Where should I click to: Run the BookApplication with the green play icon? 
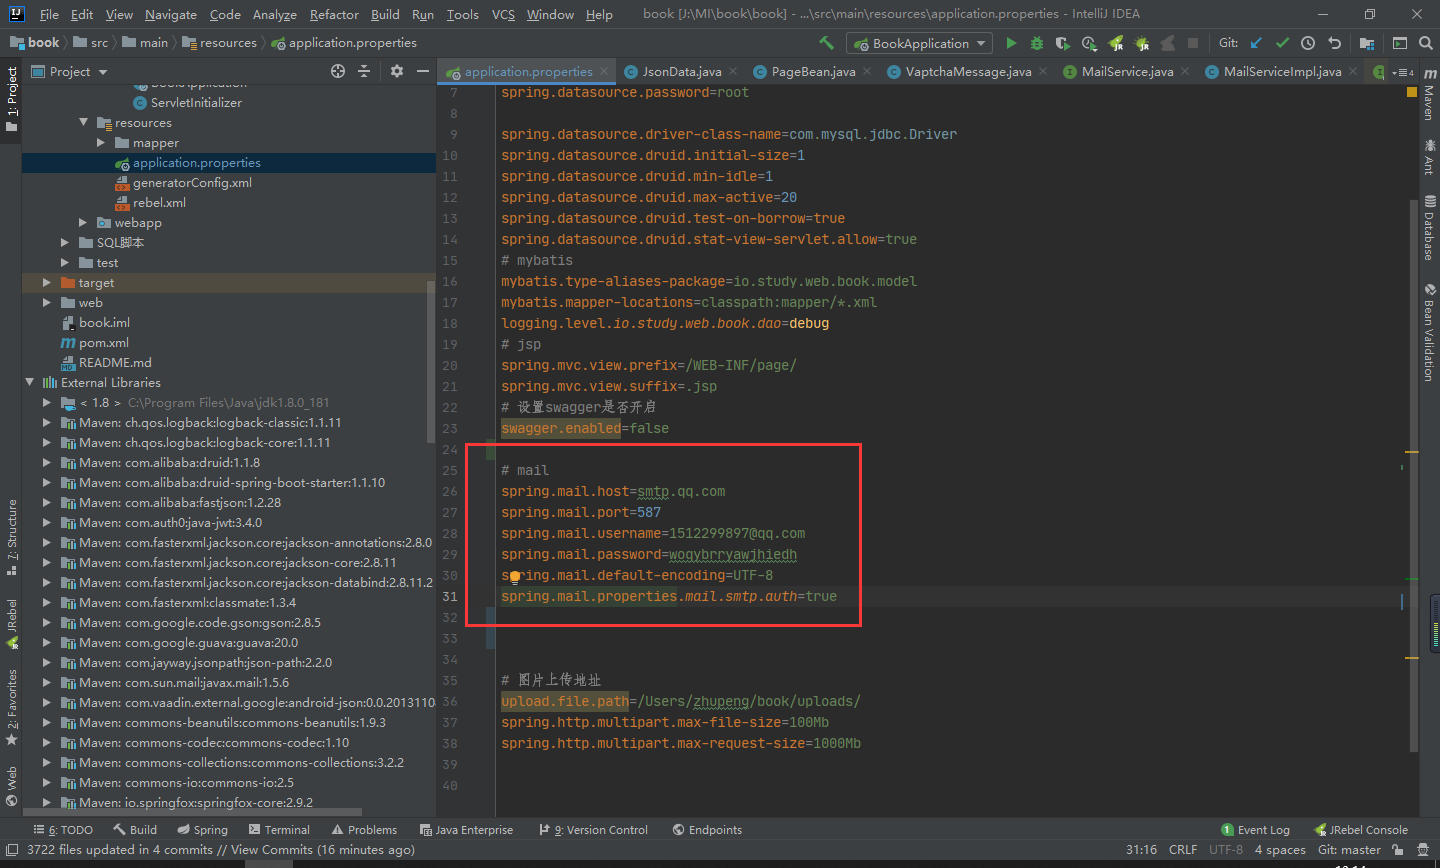click(1010, 43)
